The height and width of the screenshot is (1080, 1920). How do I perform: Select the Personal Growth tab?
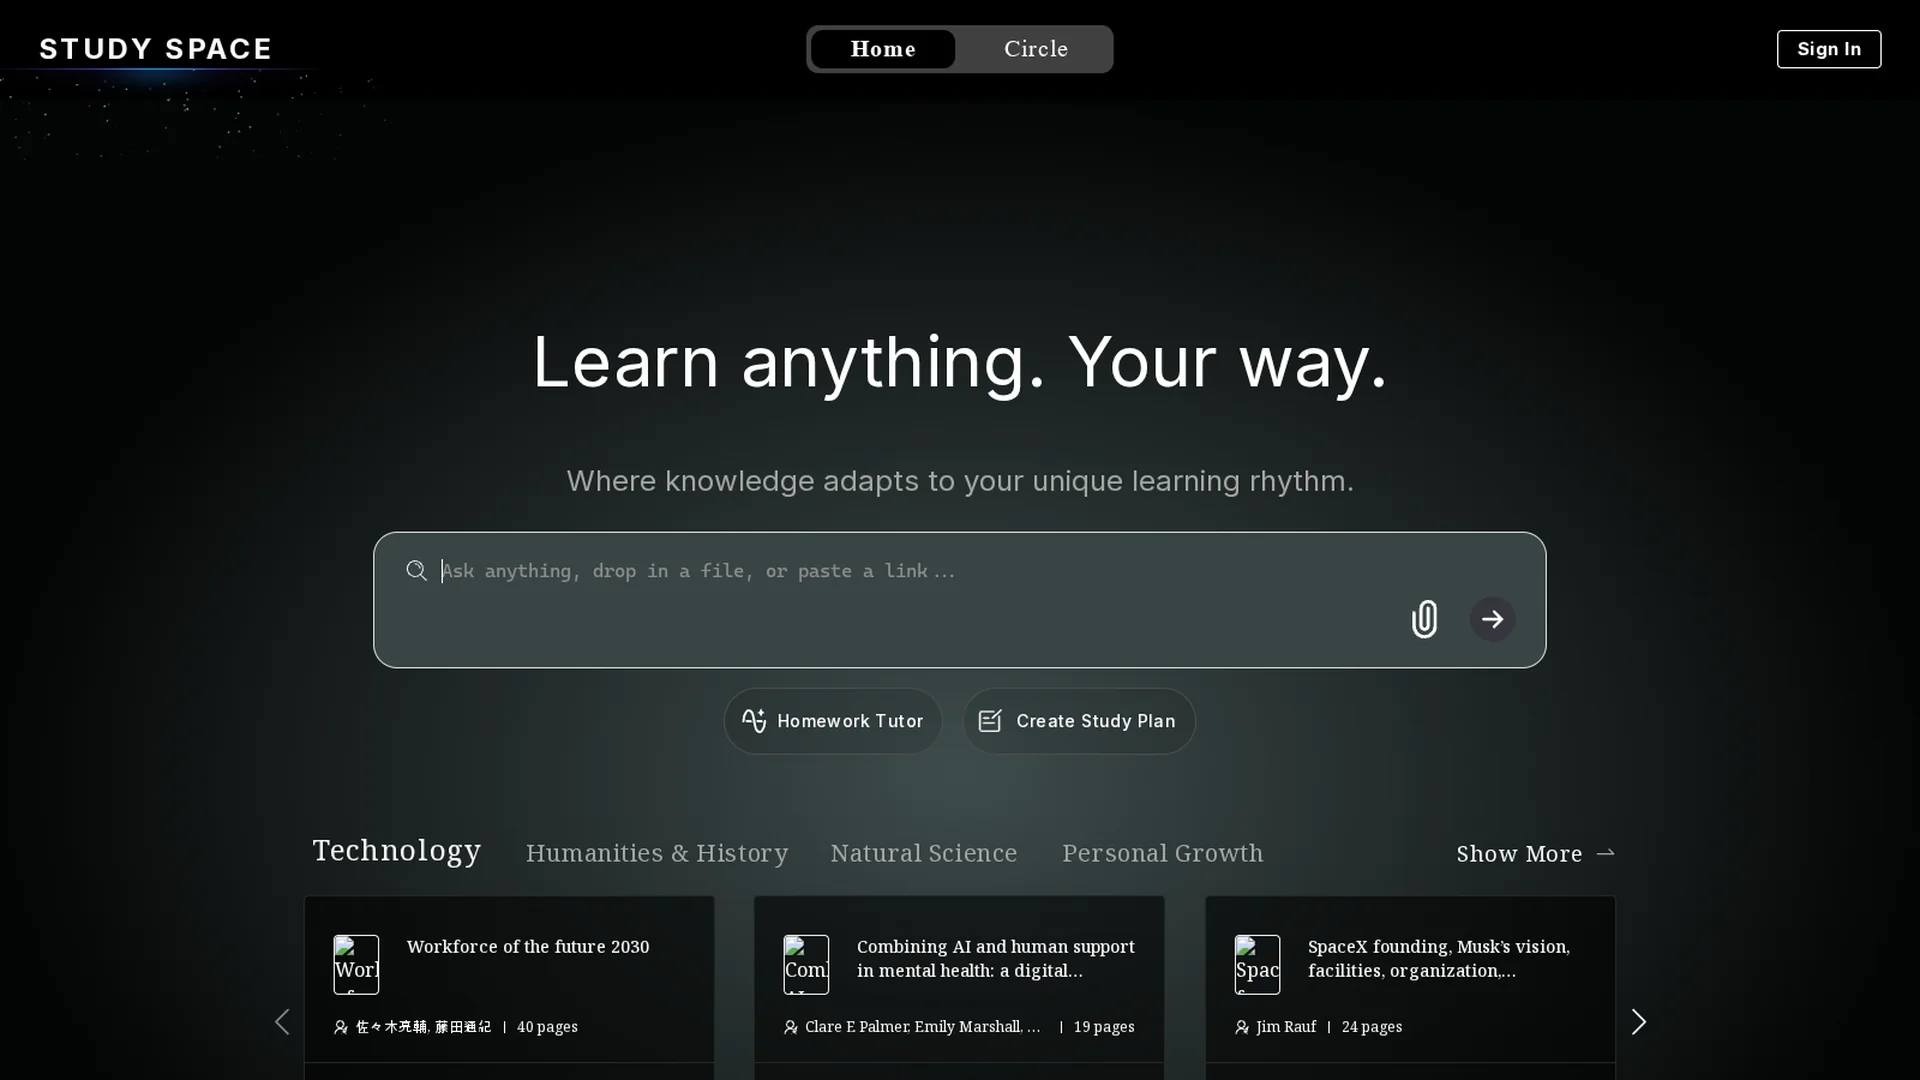tap(1162, 853)
